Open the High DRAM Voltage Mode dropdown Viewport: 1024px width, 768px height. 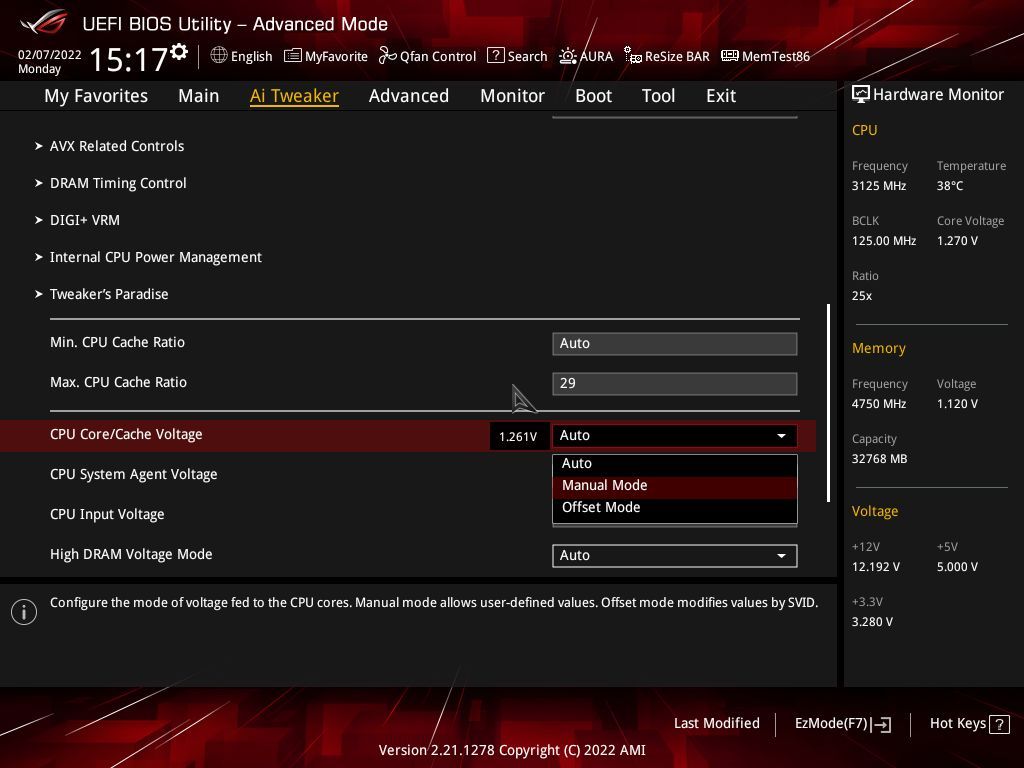675,556
